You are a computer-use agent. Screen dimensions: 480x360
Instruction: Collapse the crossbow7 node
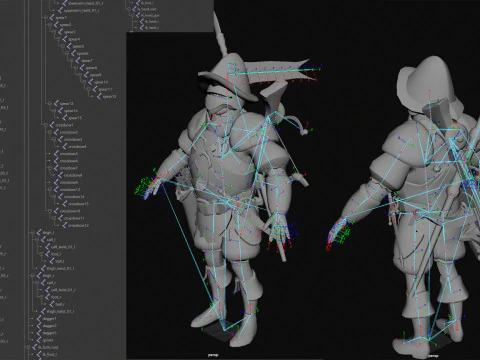pos(50,168)
